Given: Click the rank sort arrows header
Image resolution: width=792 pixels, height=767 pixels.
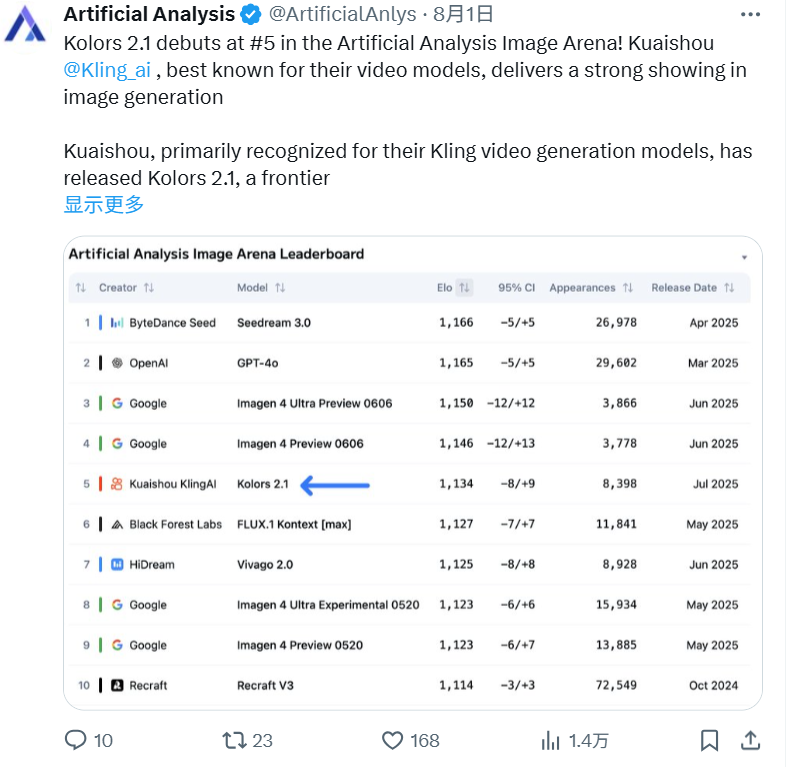Looking at the screenshot, I should point(81,288).
